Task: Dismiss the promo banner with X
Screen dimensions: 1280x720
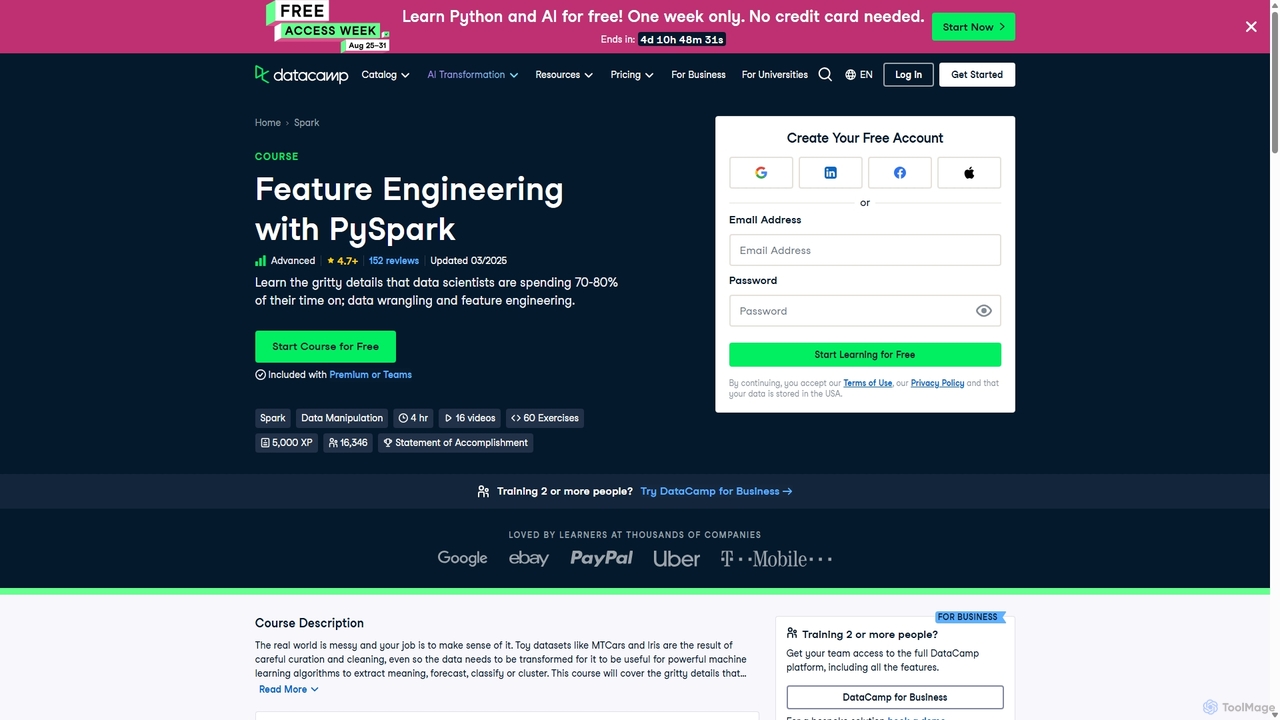Action: coord(1251,27)
